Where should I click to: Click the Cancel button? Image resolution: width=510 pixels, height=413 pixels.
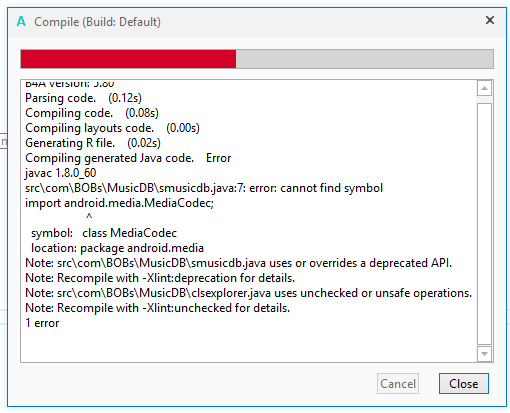pyautogui.click(x=398, y=384)
